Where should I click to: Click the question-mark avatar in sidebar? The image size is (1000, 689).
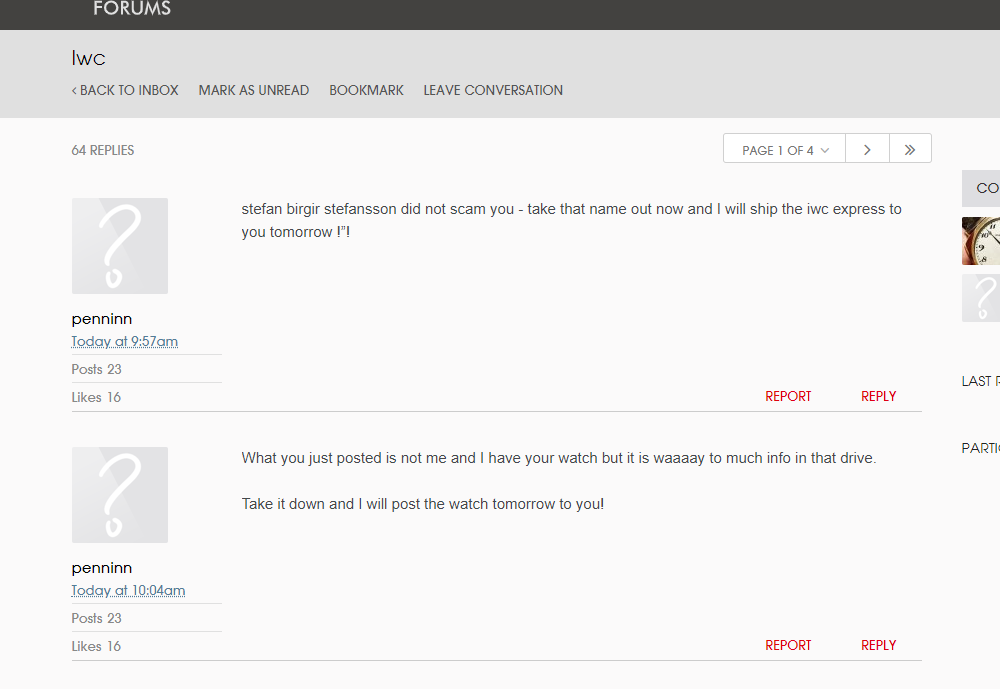[x=981, y=298]
